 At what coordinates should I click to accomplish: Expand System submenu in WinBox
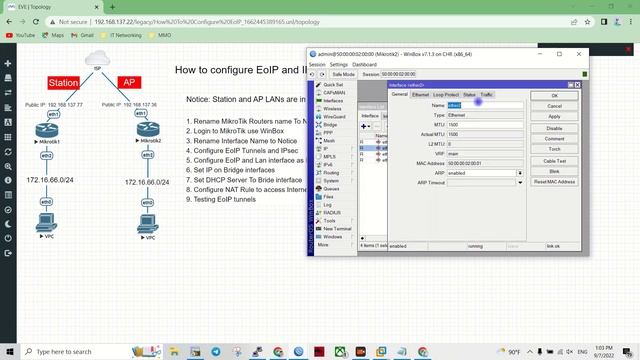point(353,180)
